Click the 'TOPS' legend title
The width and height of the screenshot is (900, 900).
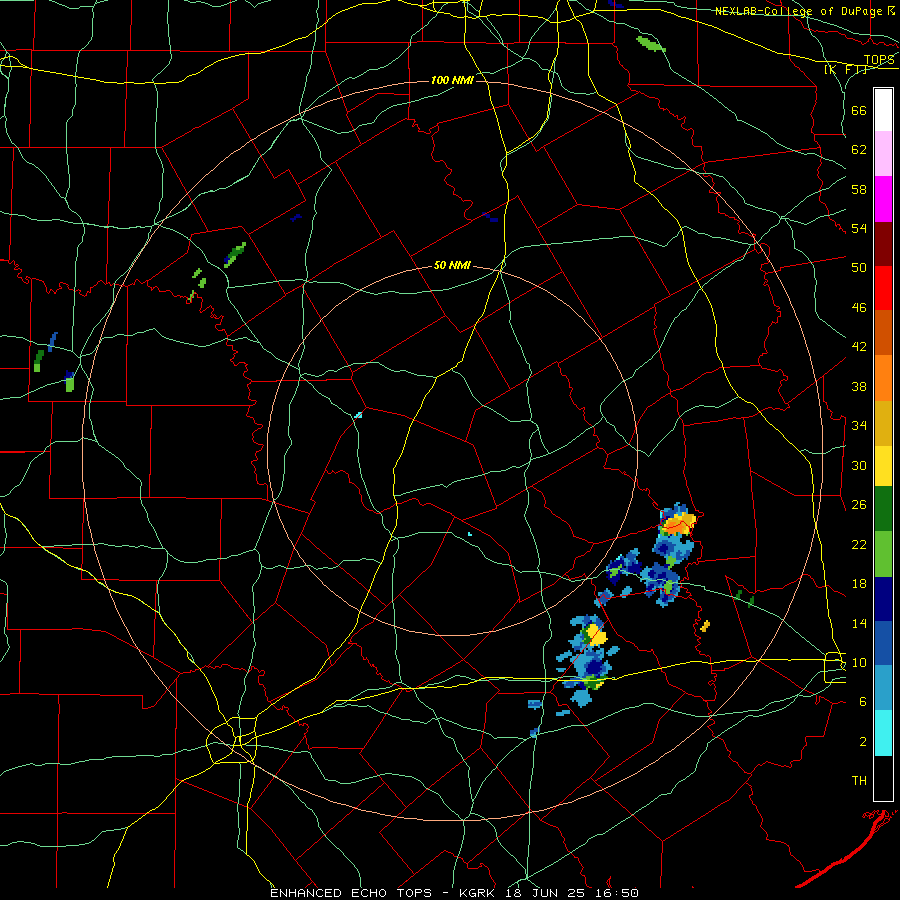[x=879, y=60]
